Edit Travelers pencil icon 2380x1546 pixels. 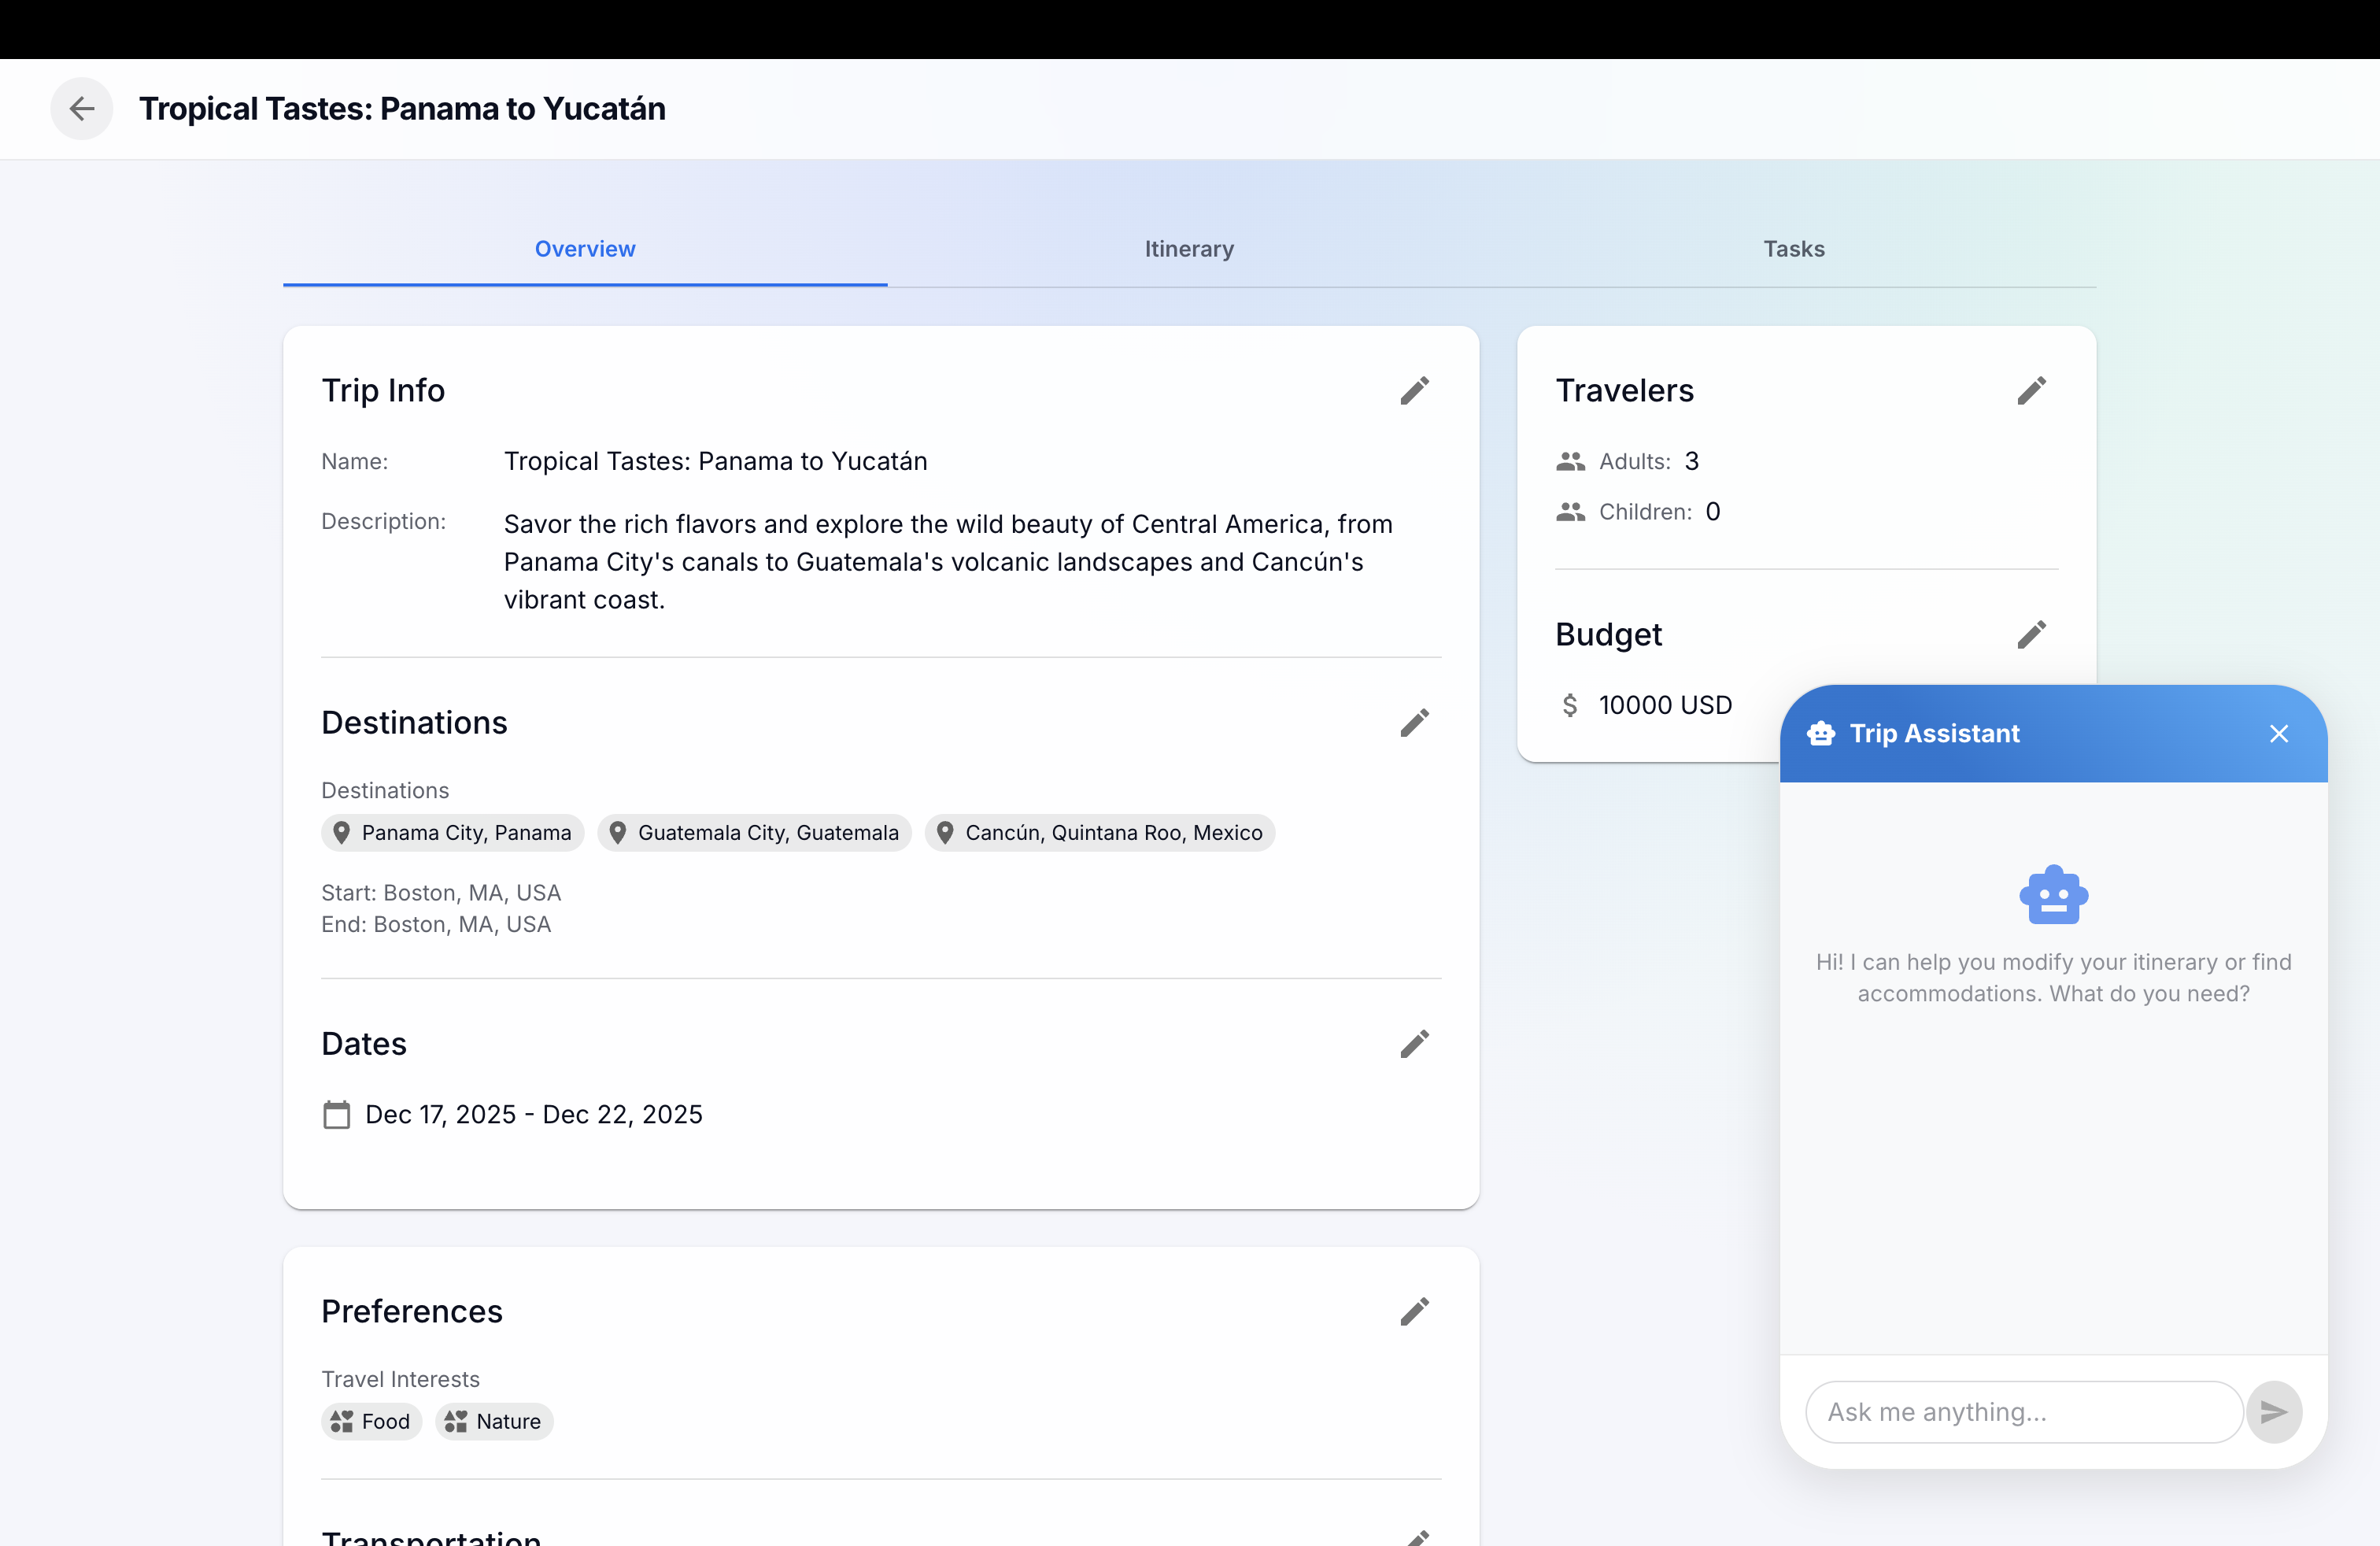2031,390
